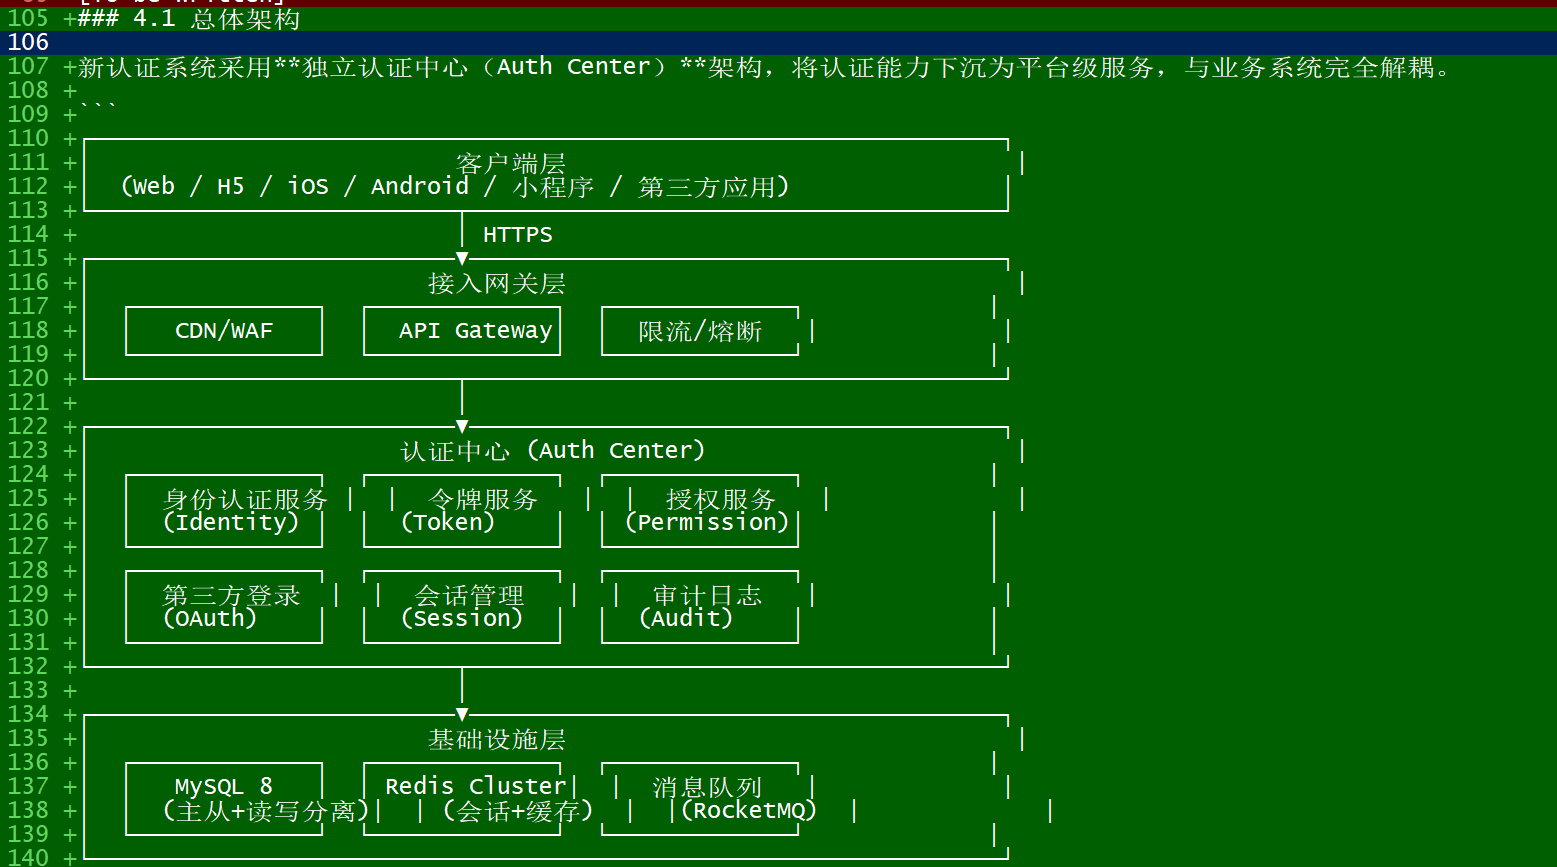Click the "CDN/WAF" box
The height and width of the screenshot is (867, 1557).
pyautogui.click(x=224, y=331)
